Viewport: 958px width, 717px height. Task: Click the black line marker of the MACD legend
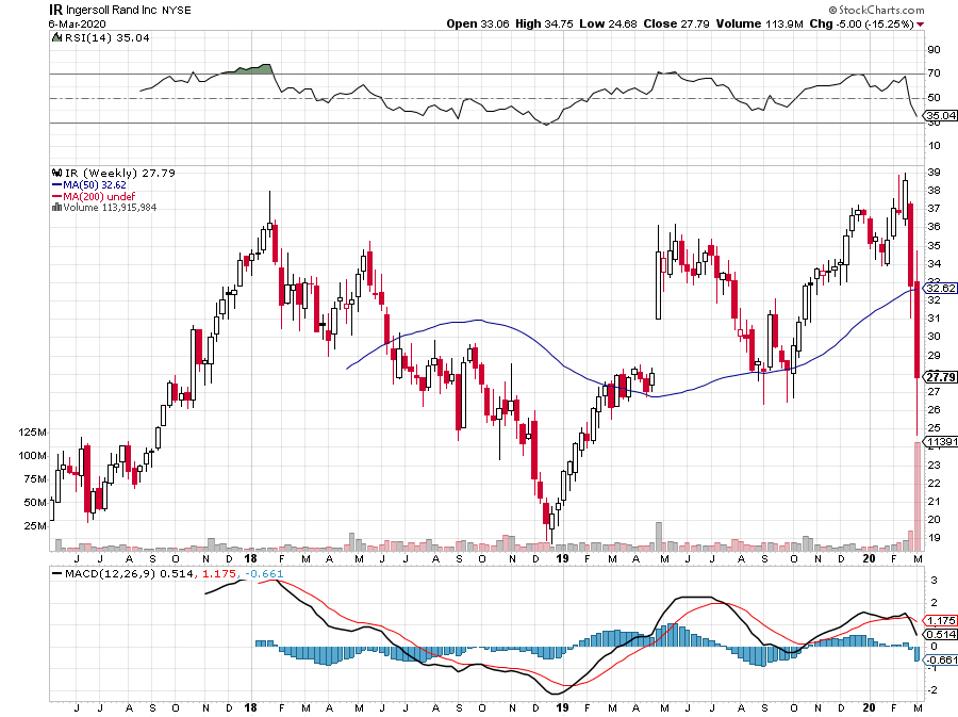57,574
